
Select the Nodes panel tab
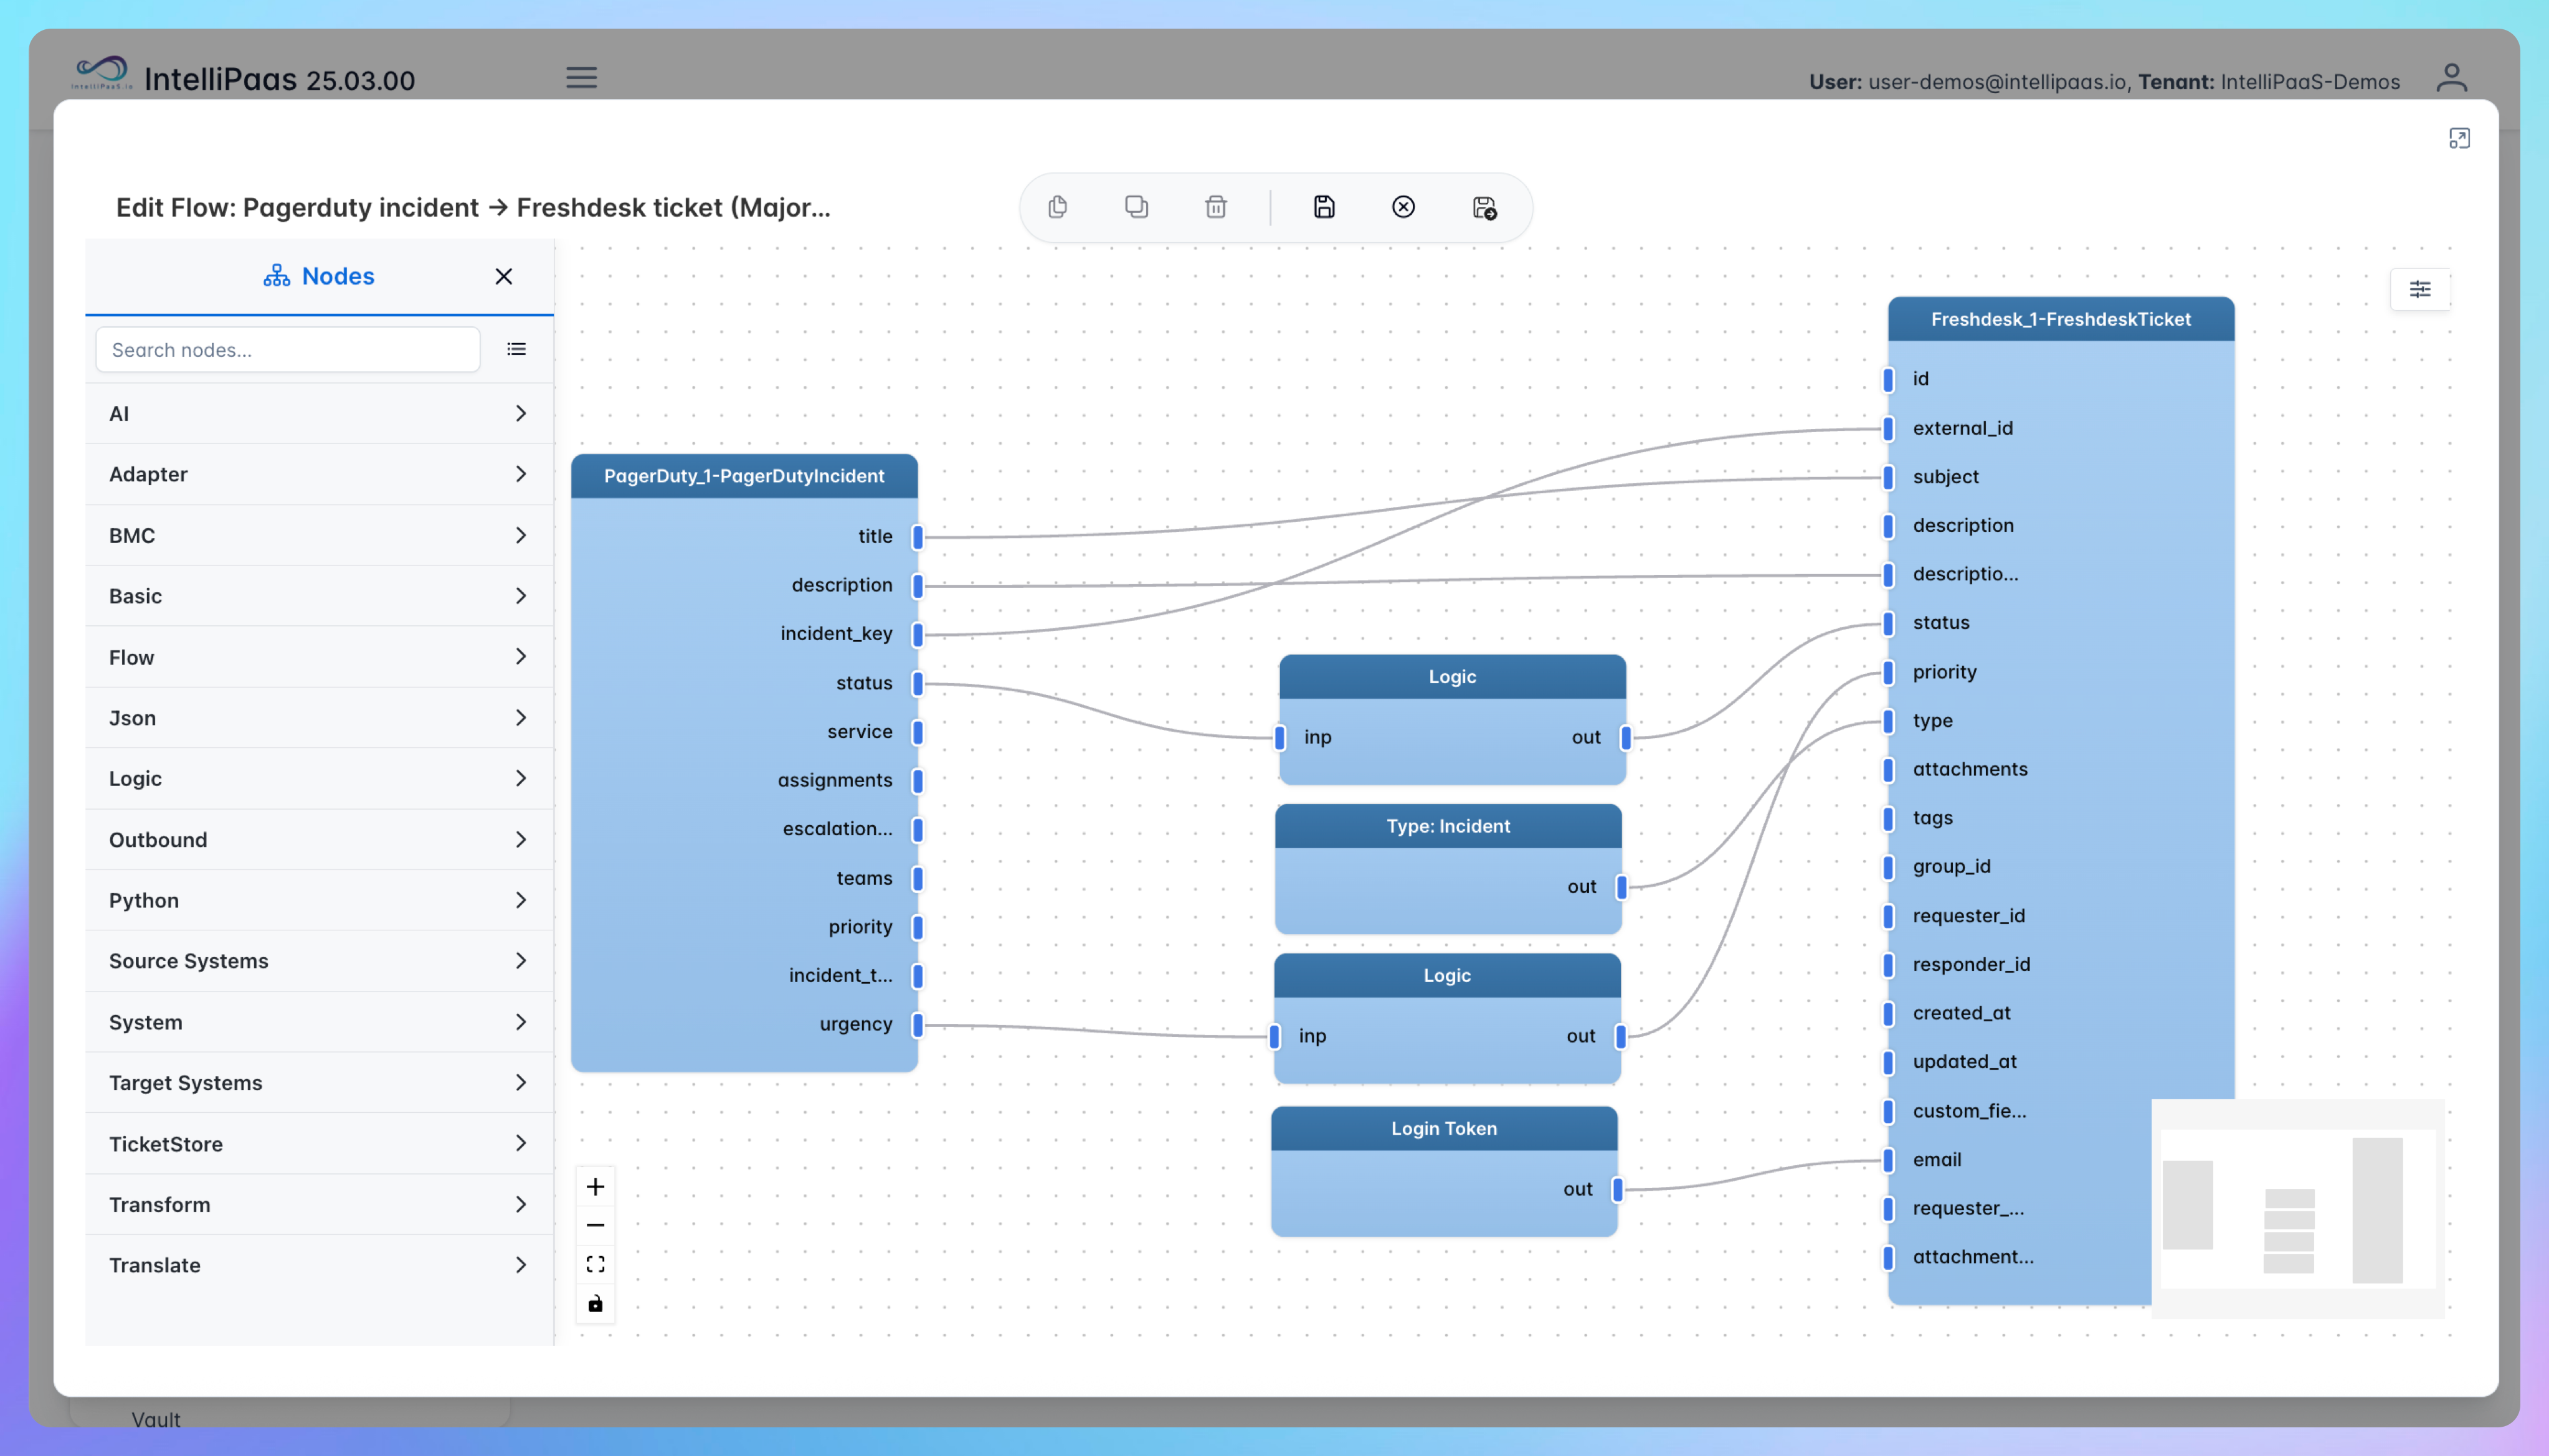point(319,276)
